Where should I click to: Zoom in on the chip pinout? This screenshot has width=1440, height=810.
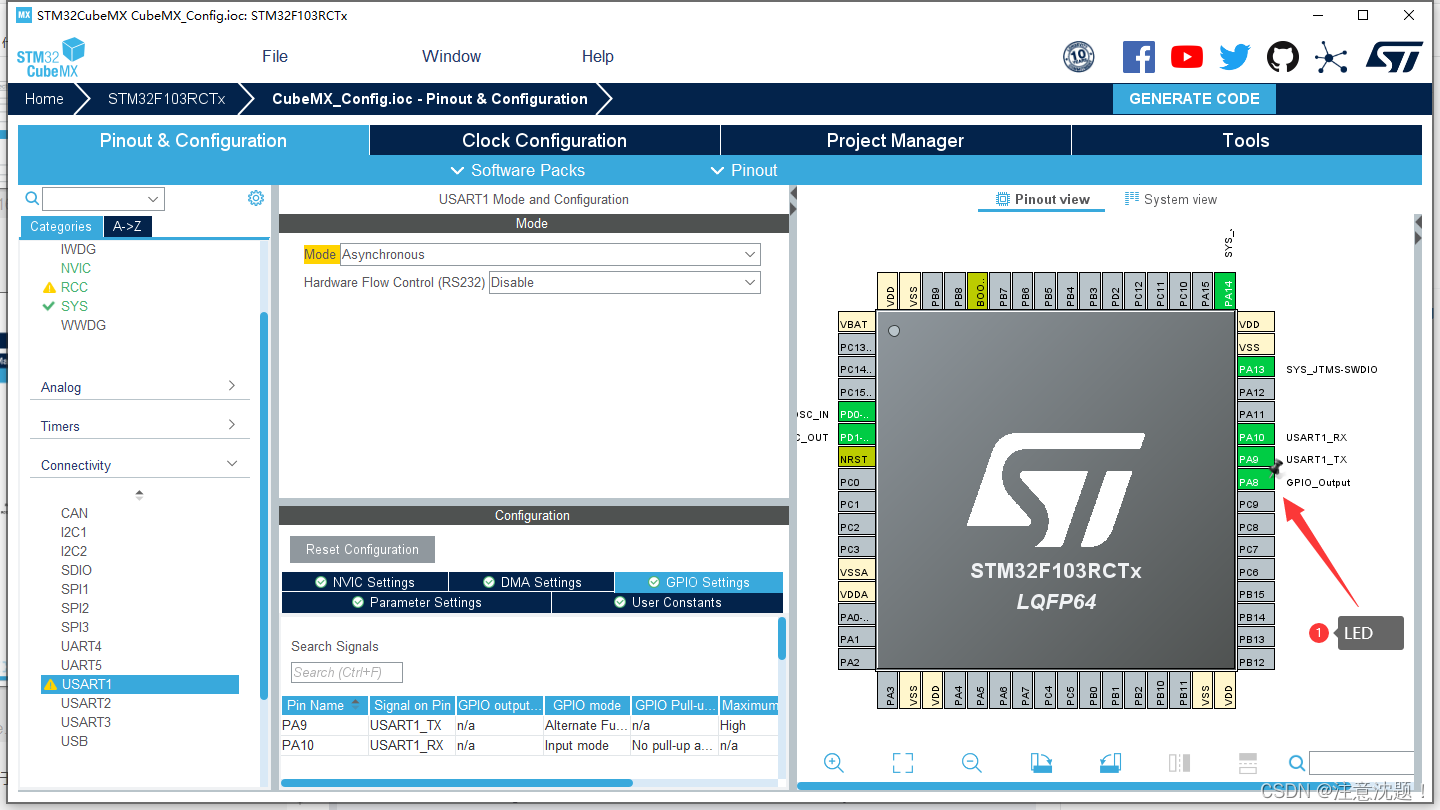click(x=834, y=763)
